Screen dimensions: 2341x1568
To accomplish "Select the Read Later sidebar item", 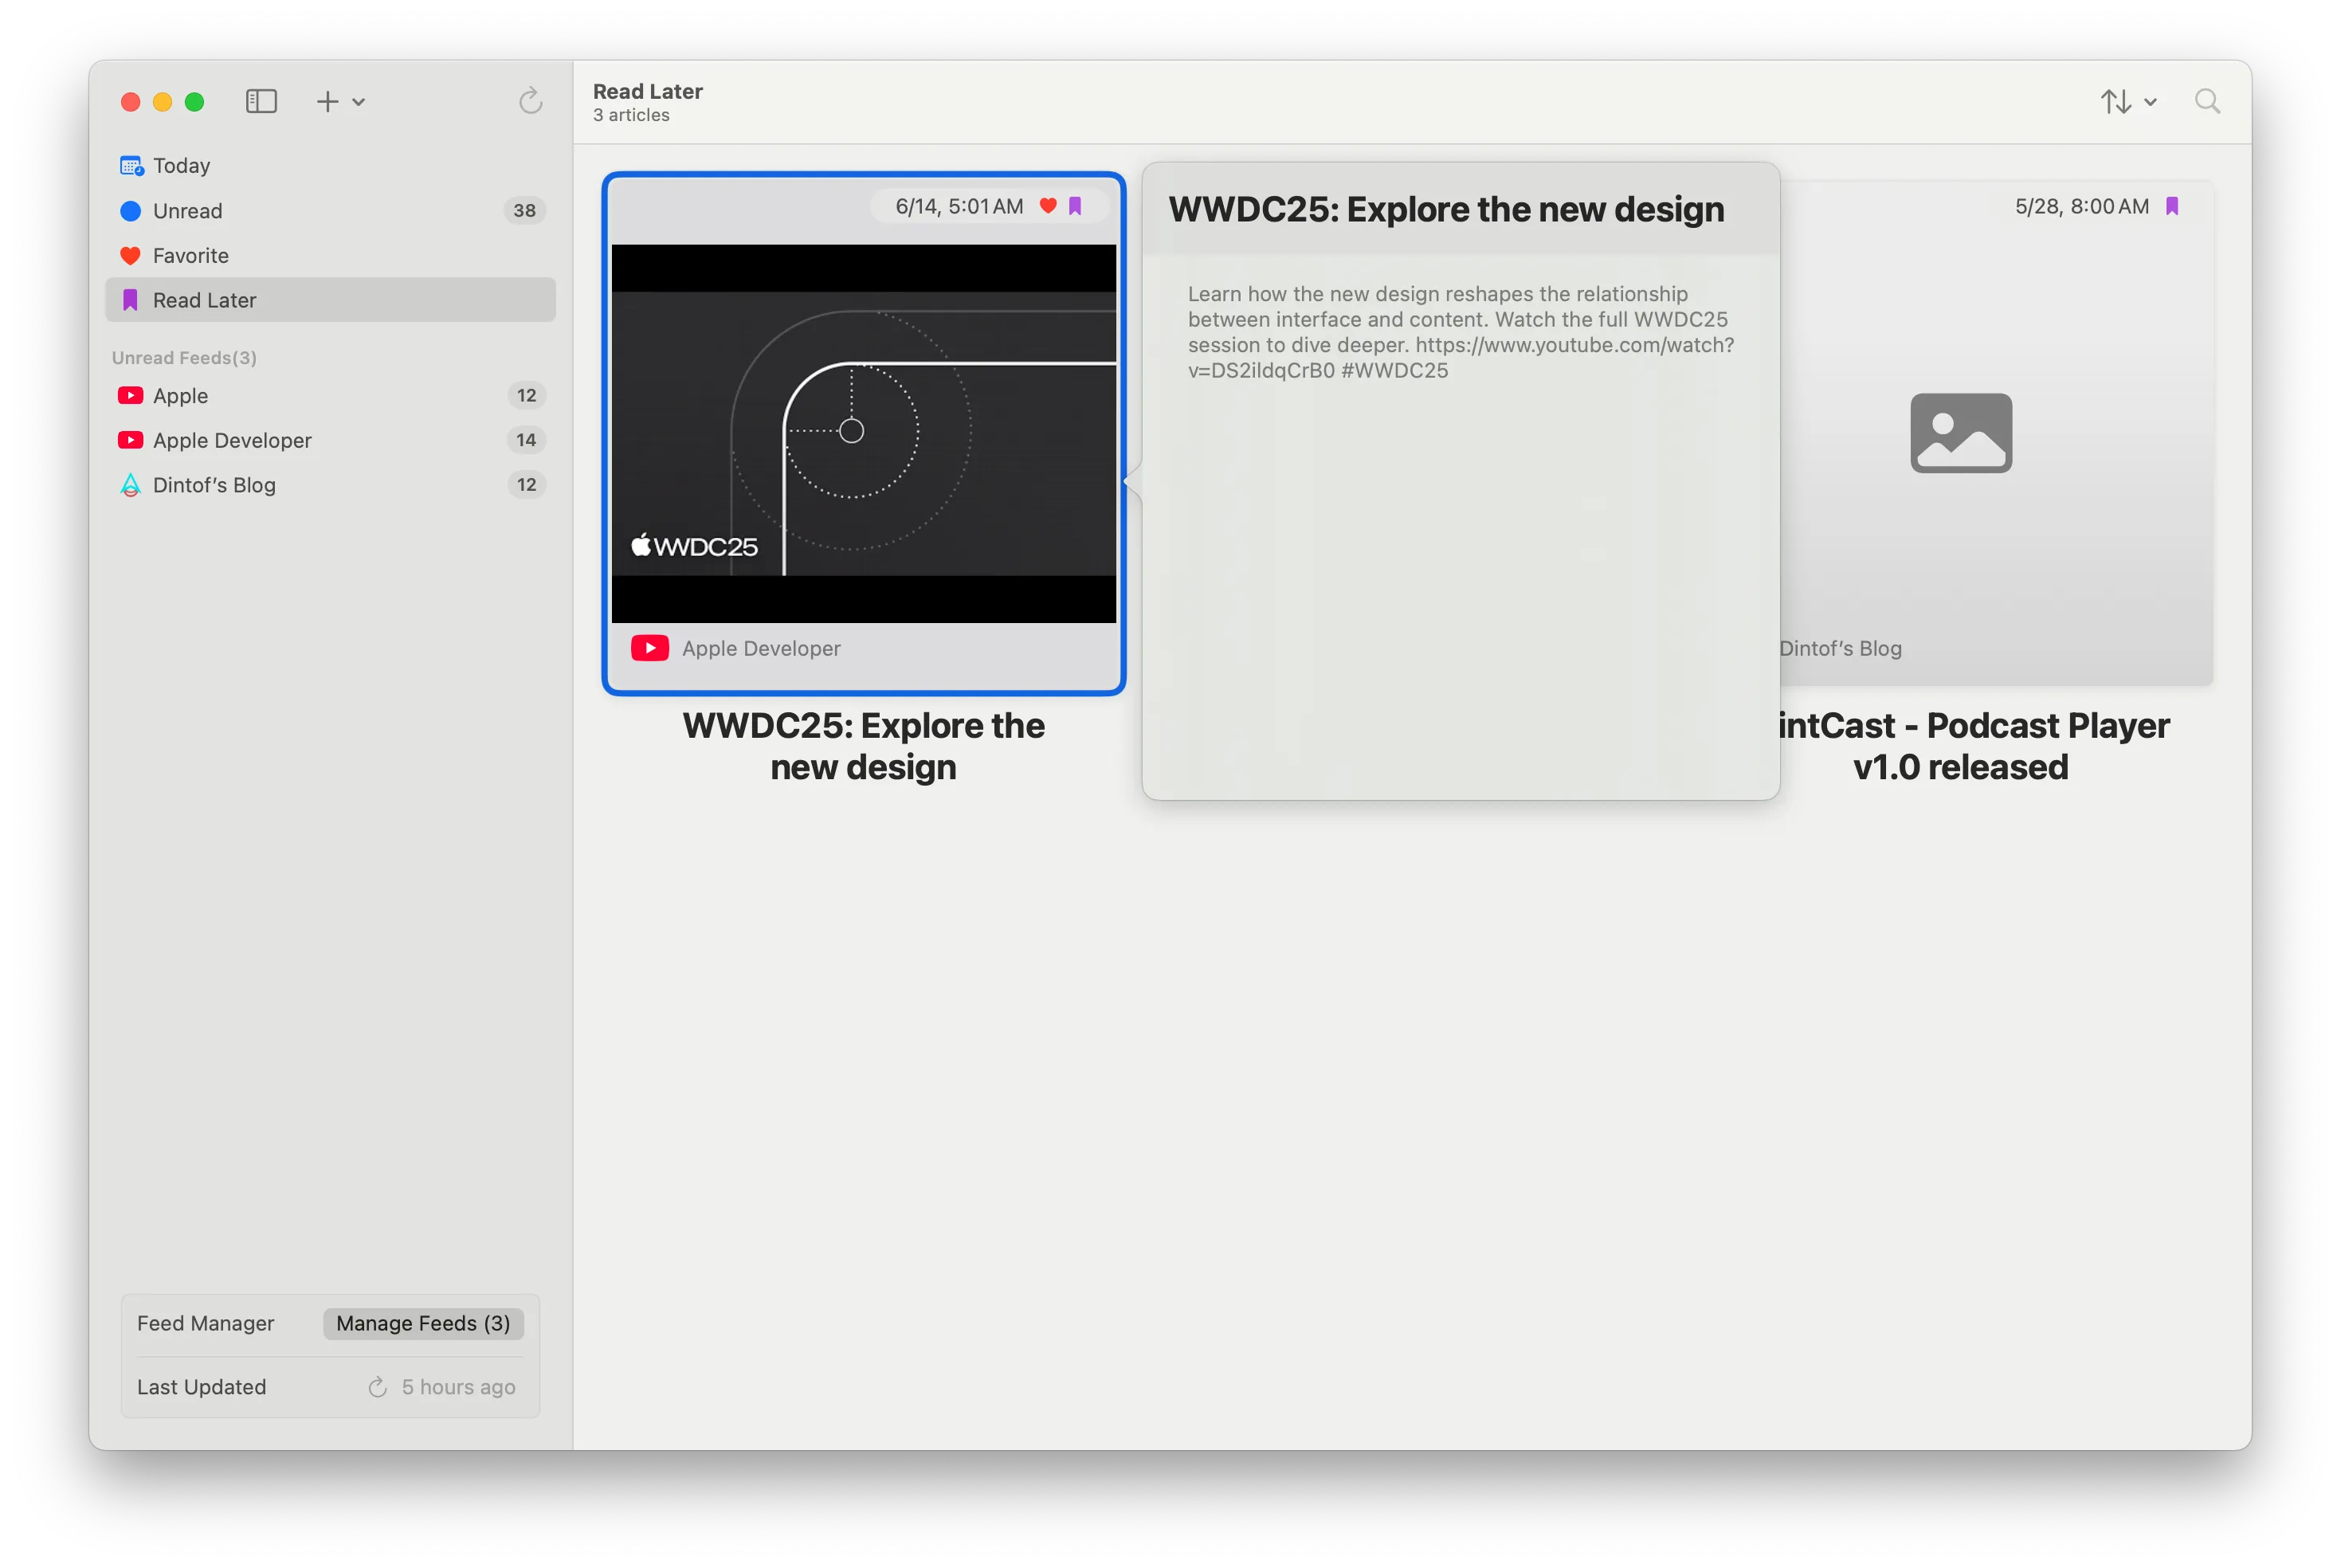I will (x=204, y=300).
